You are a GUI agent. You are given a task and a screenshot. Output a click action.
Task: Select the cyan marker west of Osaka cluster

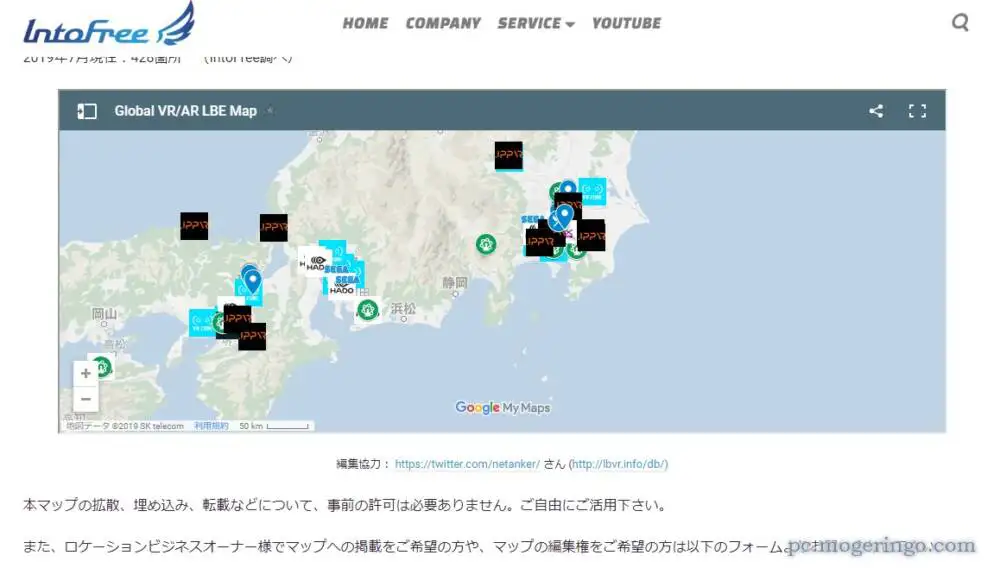(x=202, y=323)
